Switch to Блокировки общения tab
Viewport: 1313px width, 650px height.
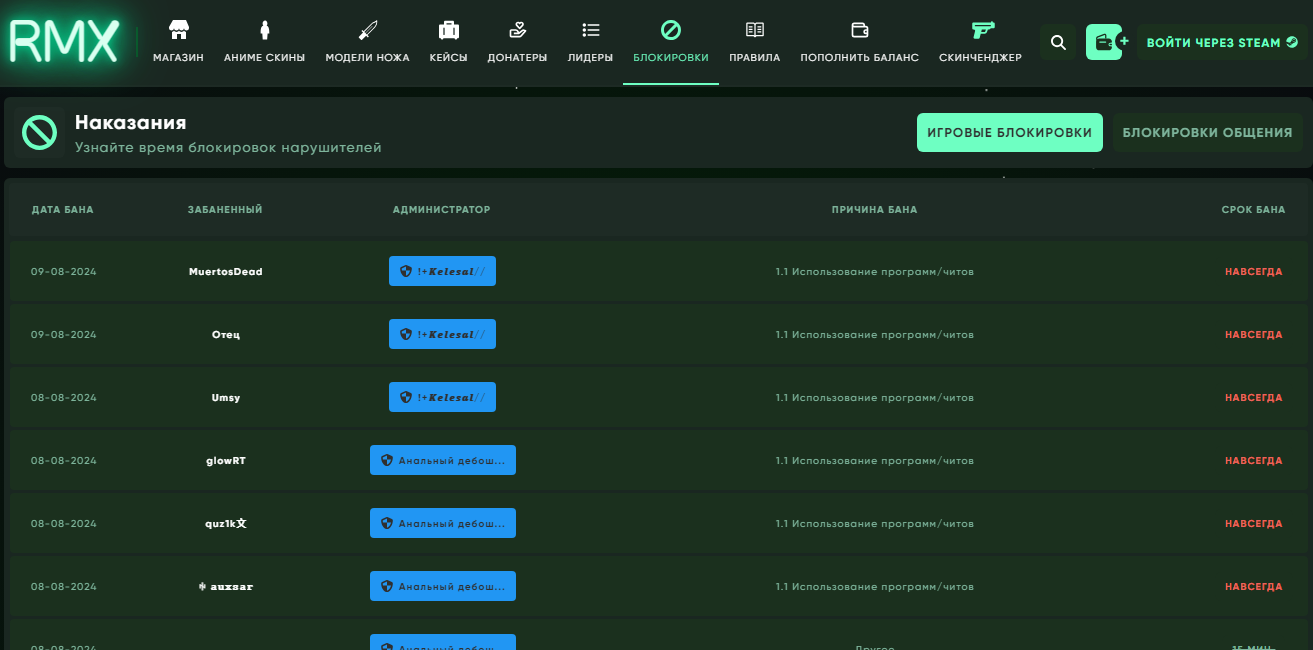coord(1207,133)
